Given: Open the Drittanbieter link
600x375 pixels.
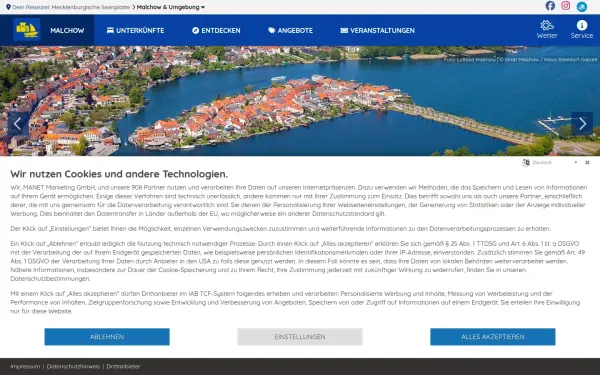Looking at the screenshot, I should [x=123, y=366].
